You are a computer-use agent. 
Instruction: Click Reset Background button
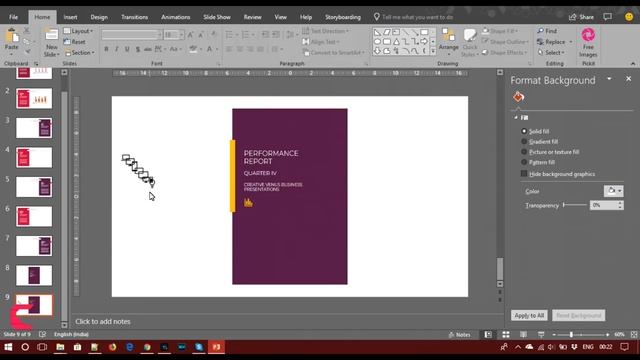coord(579,316)
